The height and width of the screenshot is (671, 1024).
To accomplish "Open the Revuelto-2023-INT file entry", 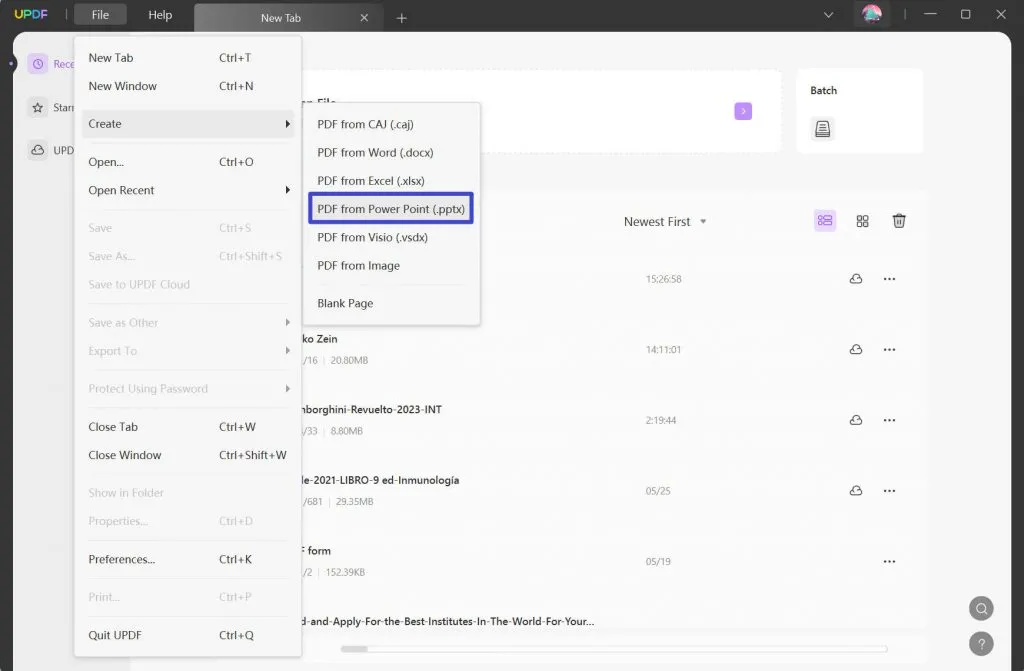I will [x=372, y=410].
